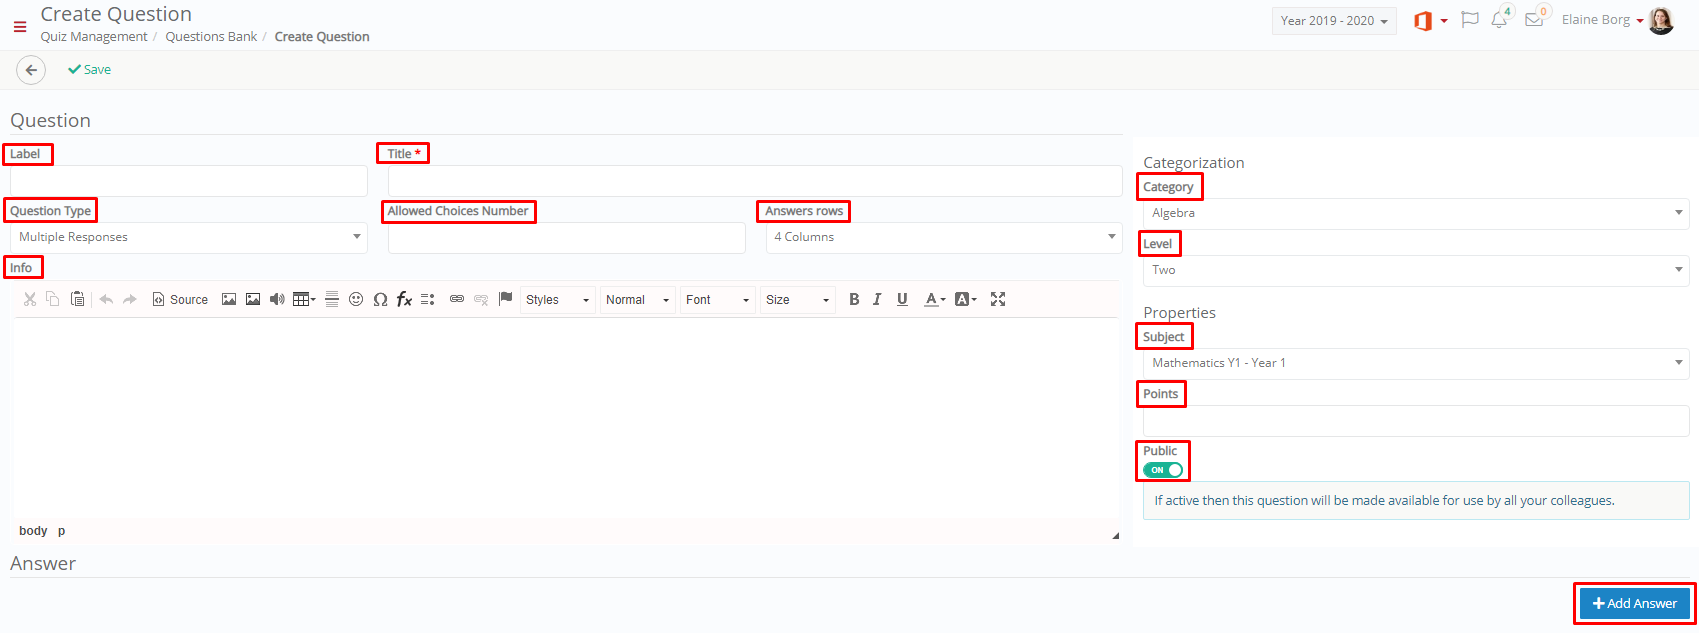1699x633 pixels.
Task: Grab the editor resize handle corner
Action: (x=1115, y=536)
